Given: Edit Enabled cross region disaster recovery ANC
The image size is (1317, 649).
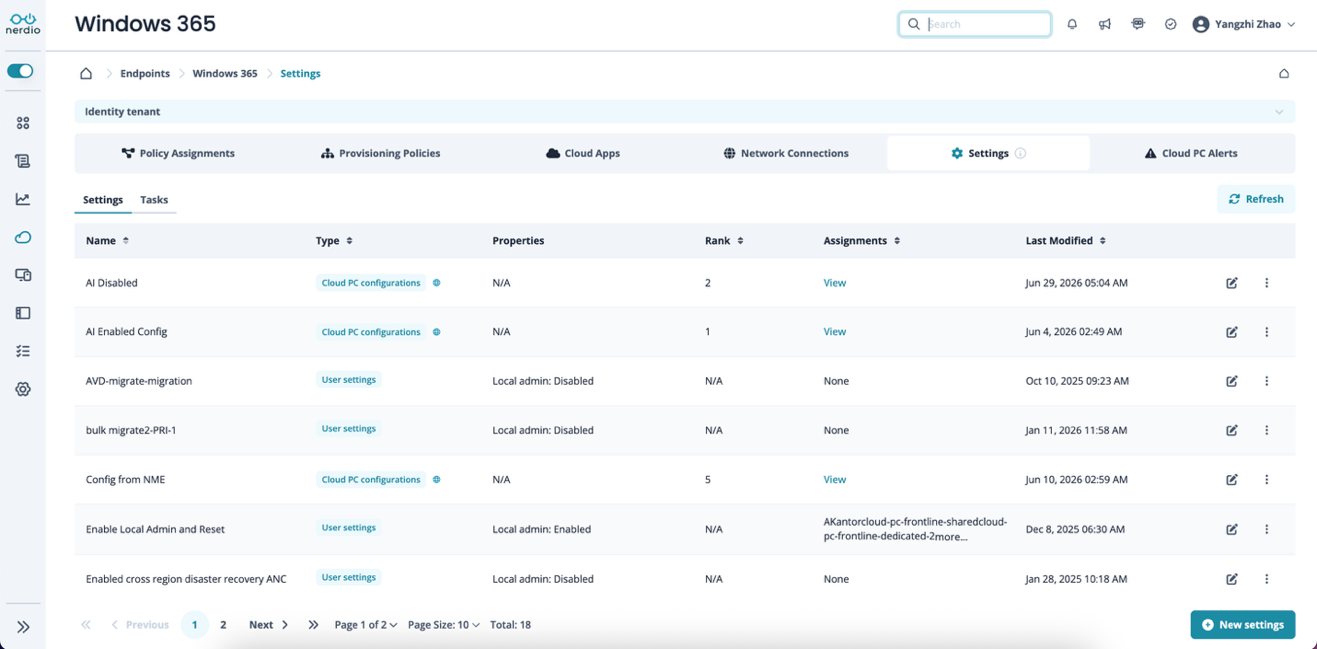Looking at the screenshot, I should (1232, 579).
